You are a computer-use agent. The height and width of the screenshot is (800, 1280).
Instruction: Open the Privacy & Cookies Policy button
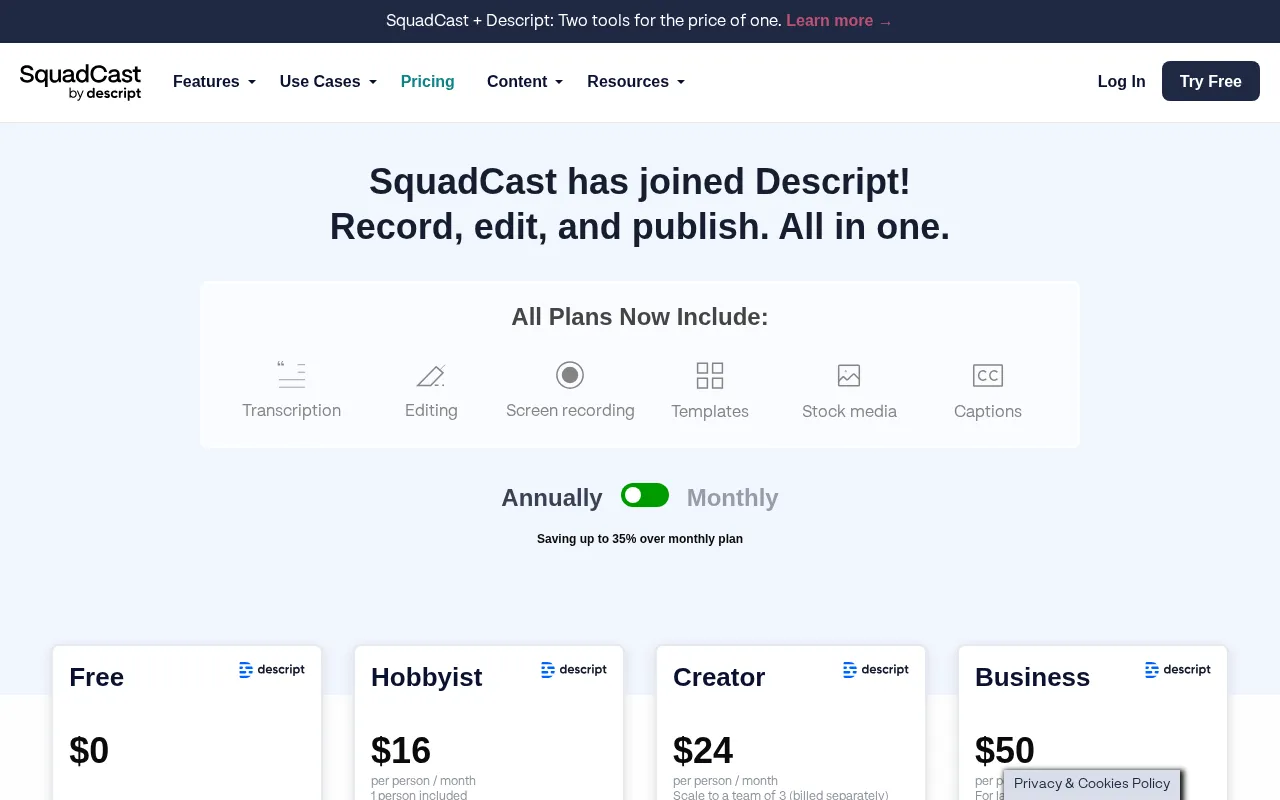point(1092,784)
